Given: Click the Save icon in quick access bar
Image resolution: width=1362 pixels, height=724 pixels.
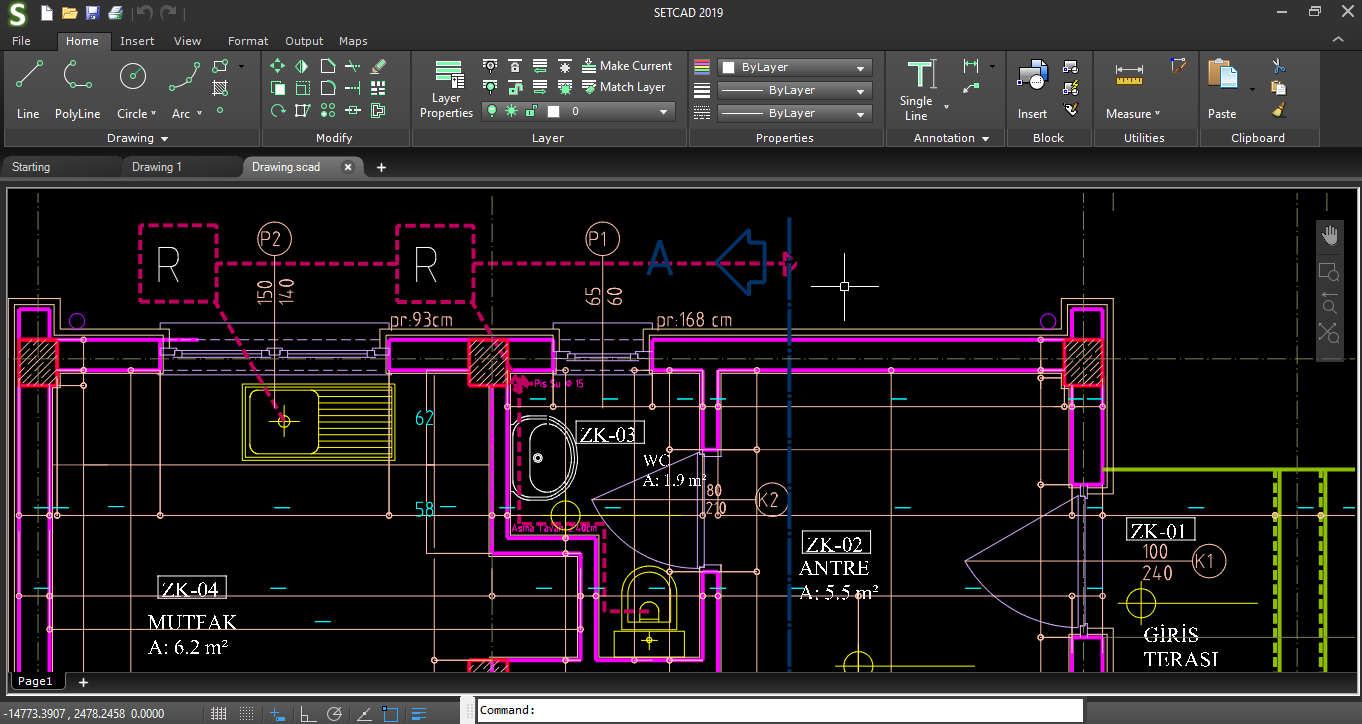Looking at the screenshot, I should coord(92,13).
